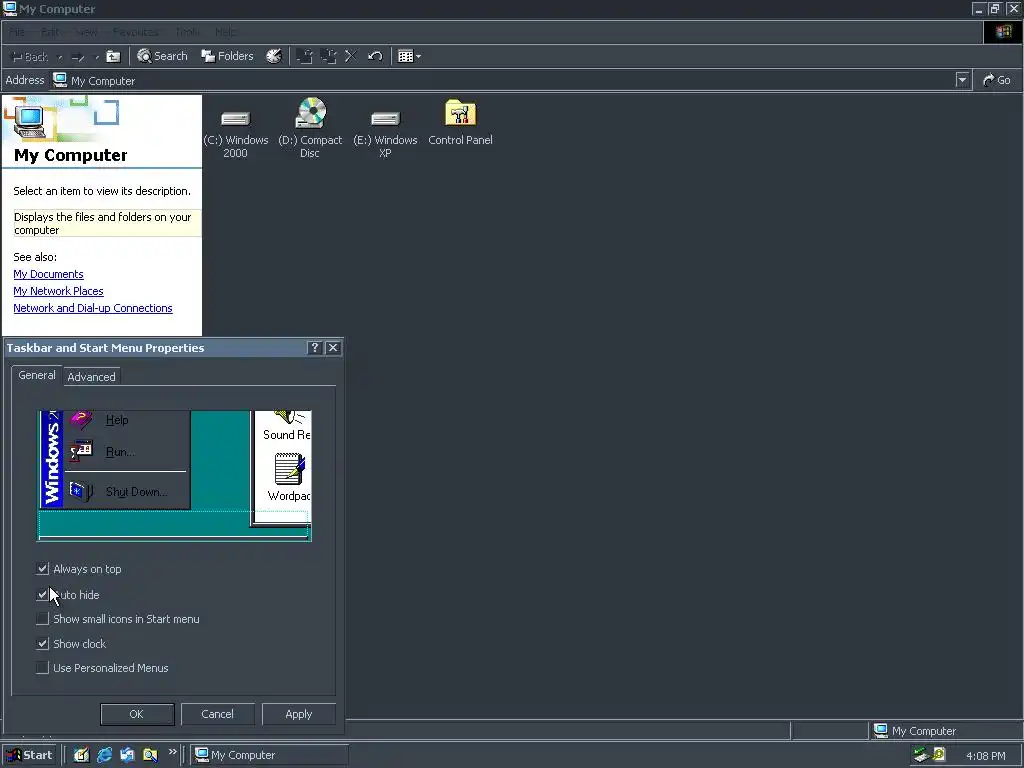The image size is (1024, 768).
Task: Click the system clock showing 4:08 PM
Action: coord(985,756)
